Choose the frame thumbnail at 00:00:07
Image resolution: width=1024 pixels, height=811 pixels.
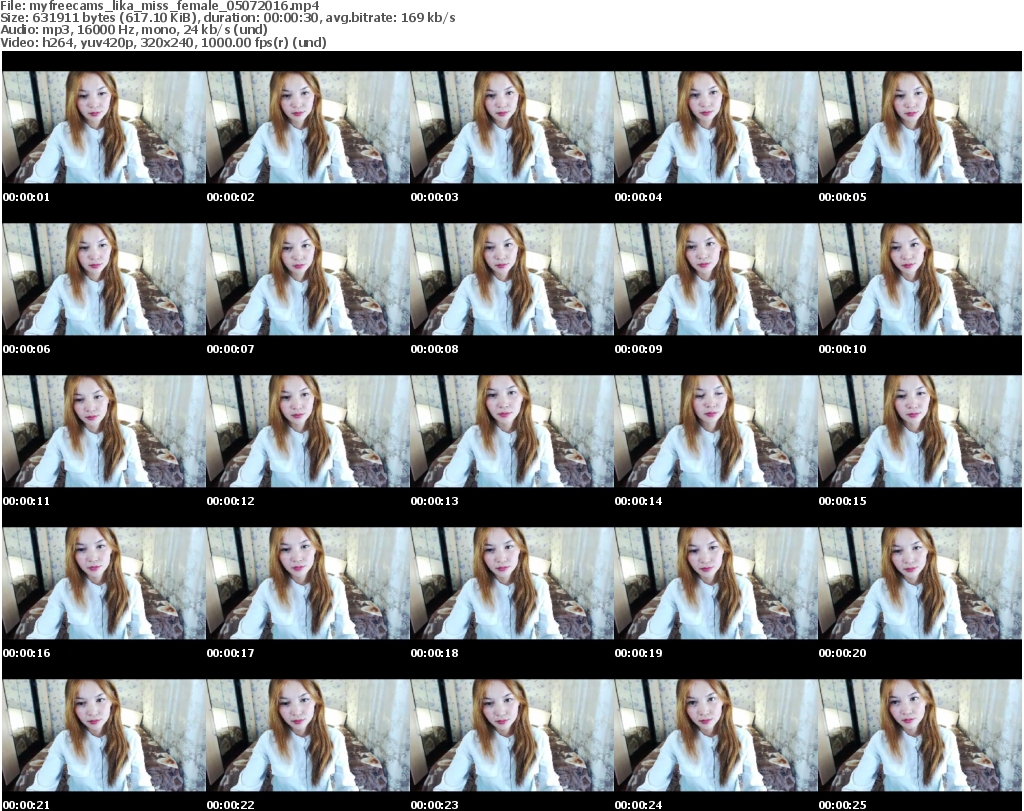308,279
